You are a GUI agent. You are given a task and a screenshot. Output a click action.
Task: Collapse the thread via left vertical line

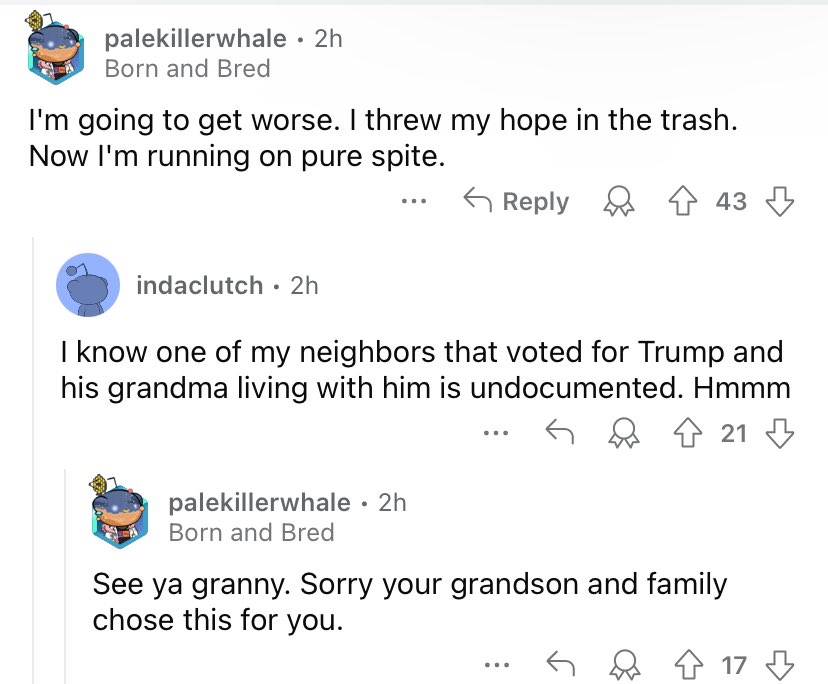[x=34, y=460]
